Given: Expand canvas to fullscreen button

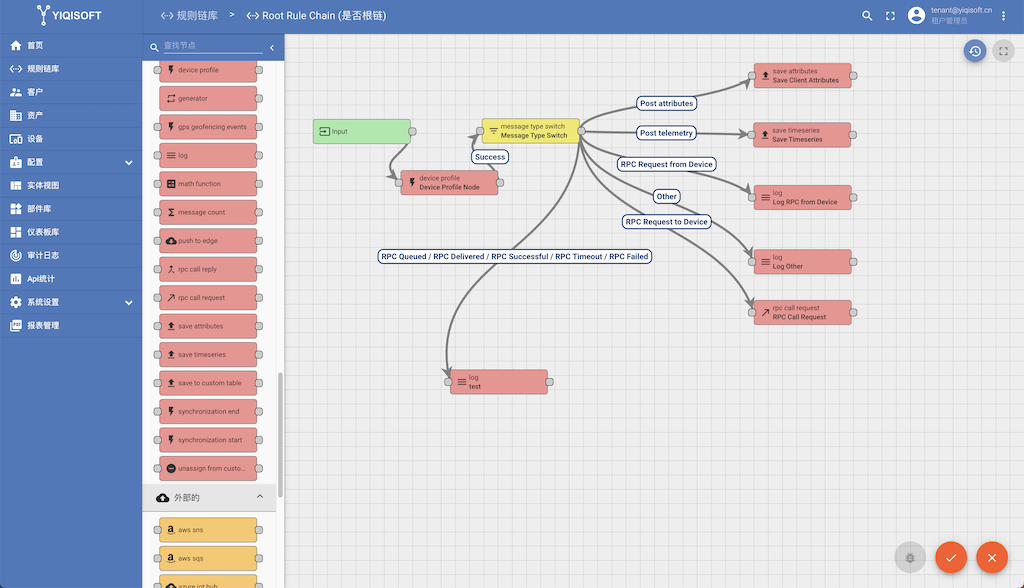Looking at the screenshot, I should (x=1003, y=51).
